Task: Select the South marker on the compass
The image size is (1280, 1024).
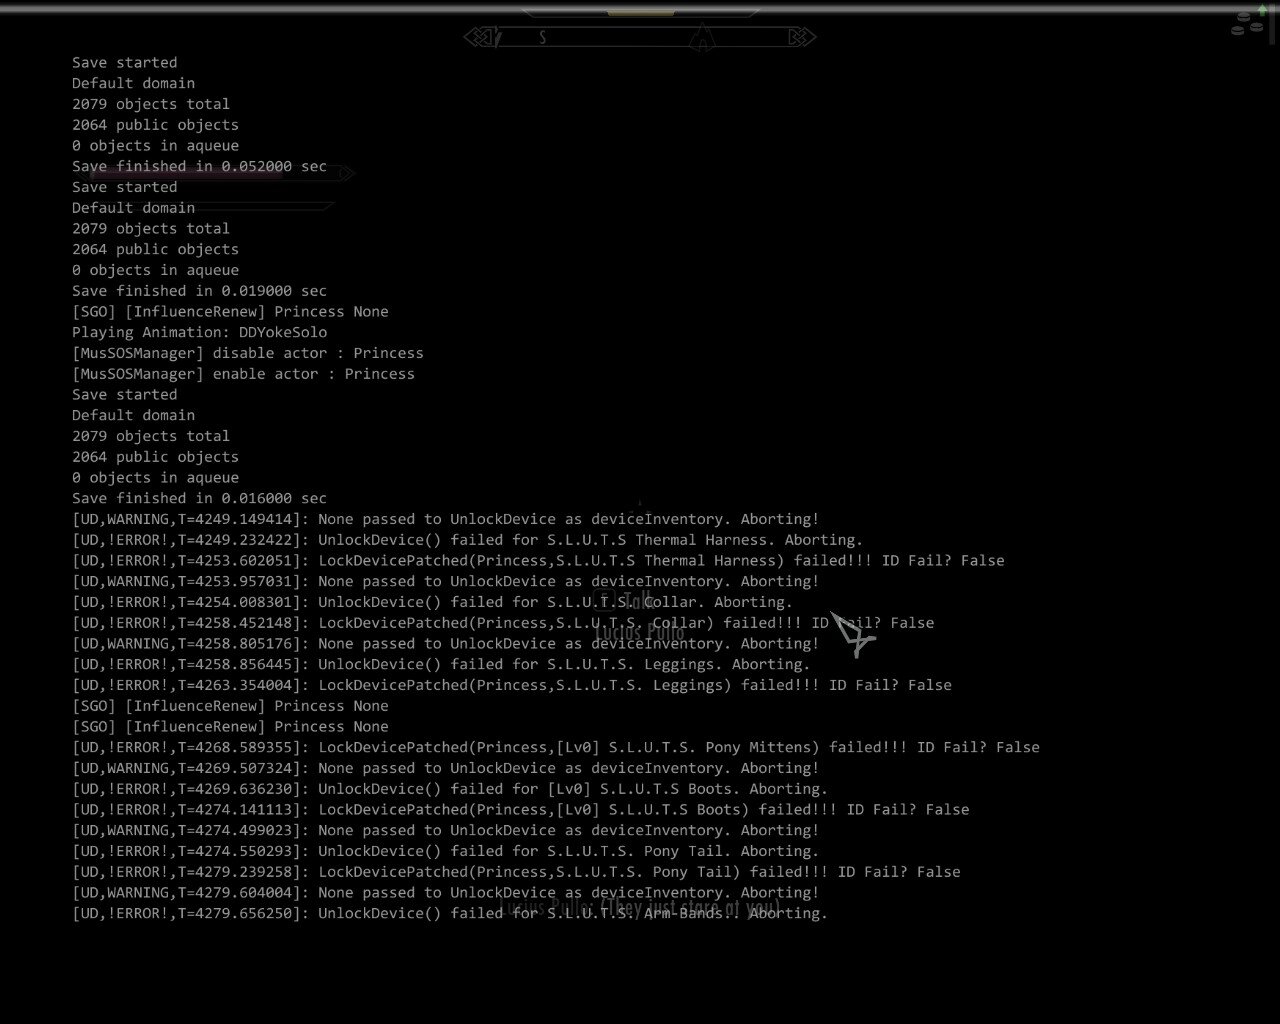Action: [543, 37]
